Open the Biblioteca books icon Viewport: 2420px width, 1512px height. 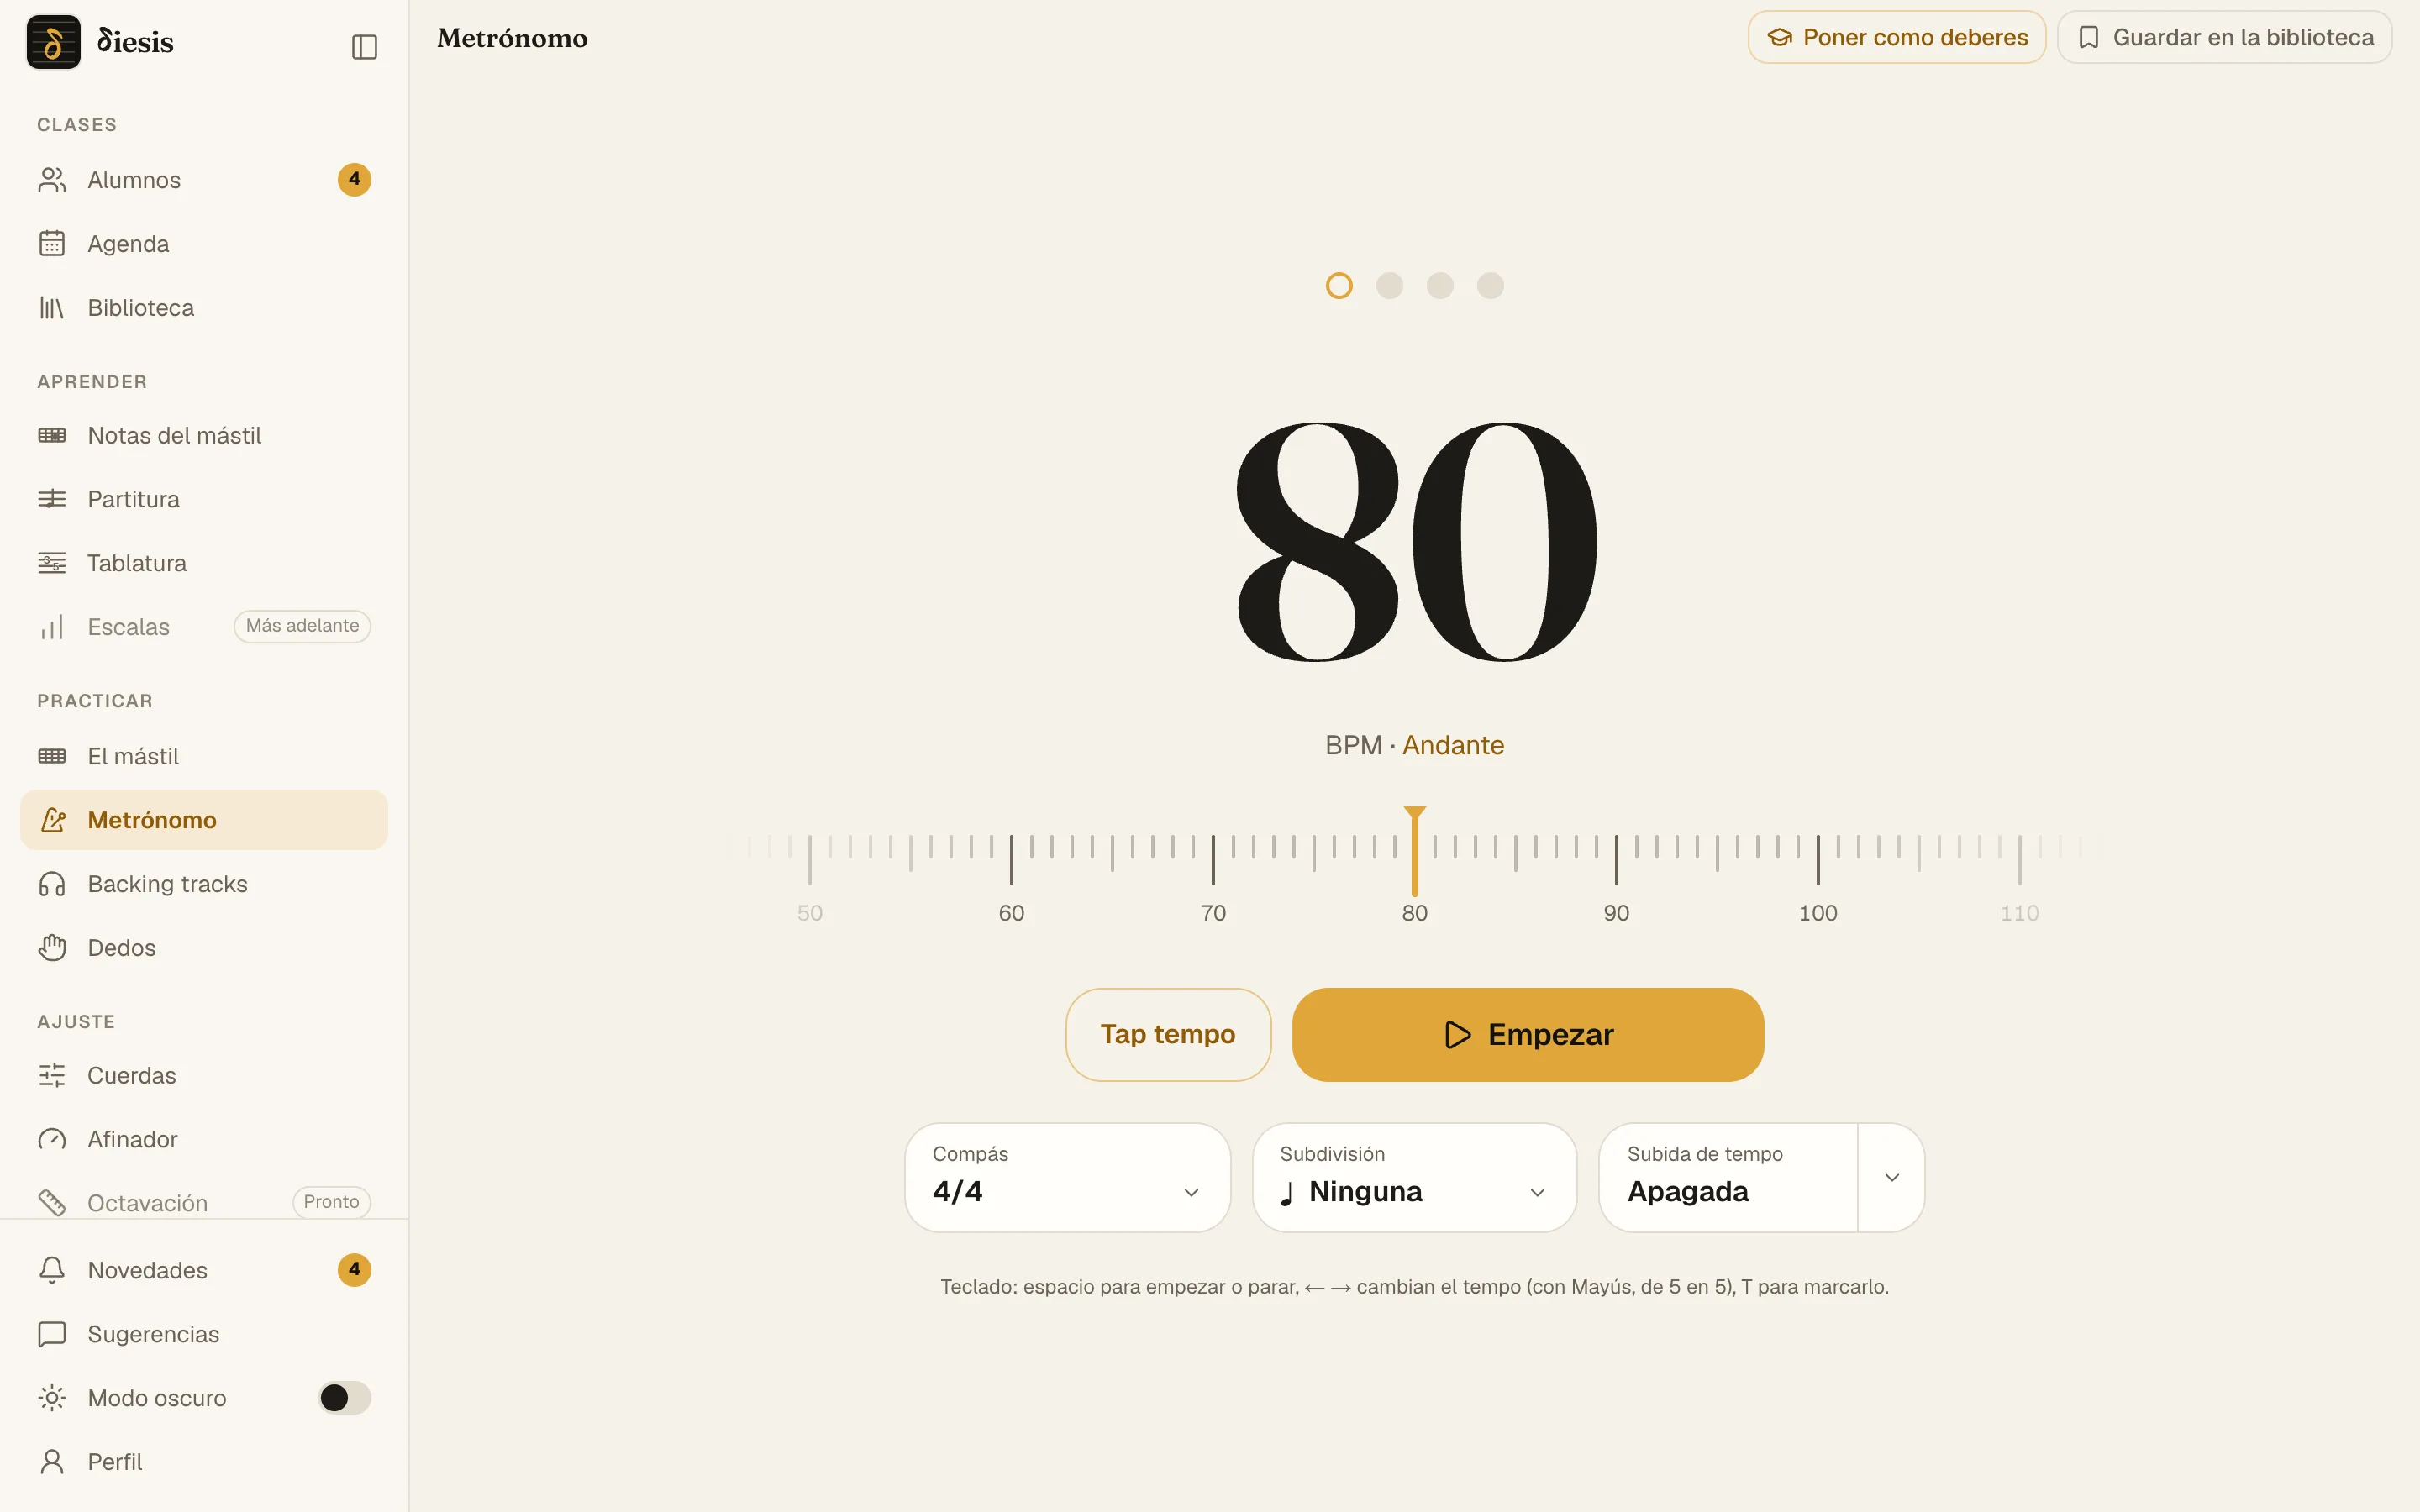click(52, 308)
